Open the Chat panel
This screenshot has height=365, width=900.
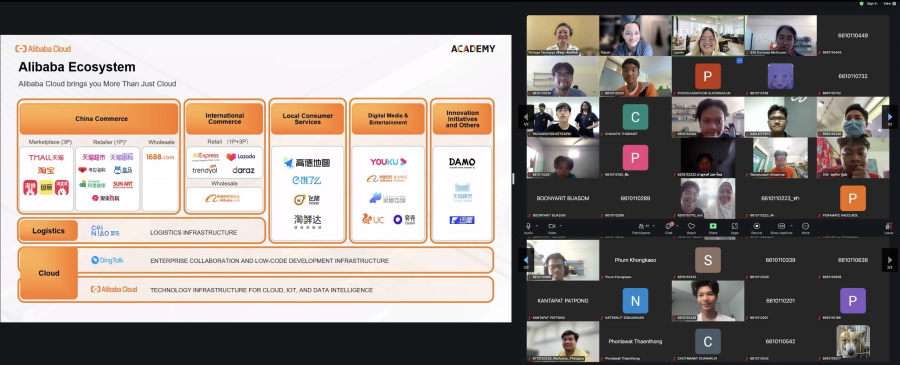[669, 226]
